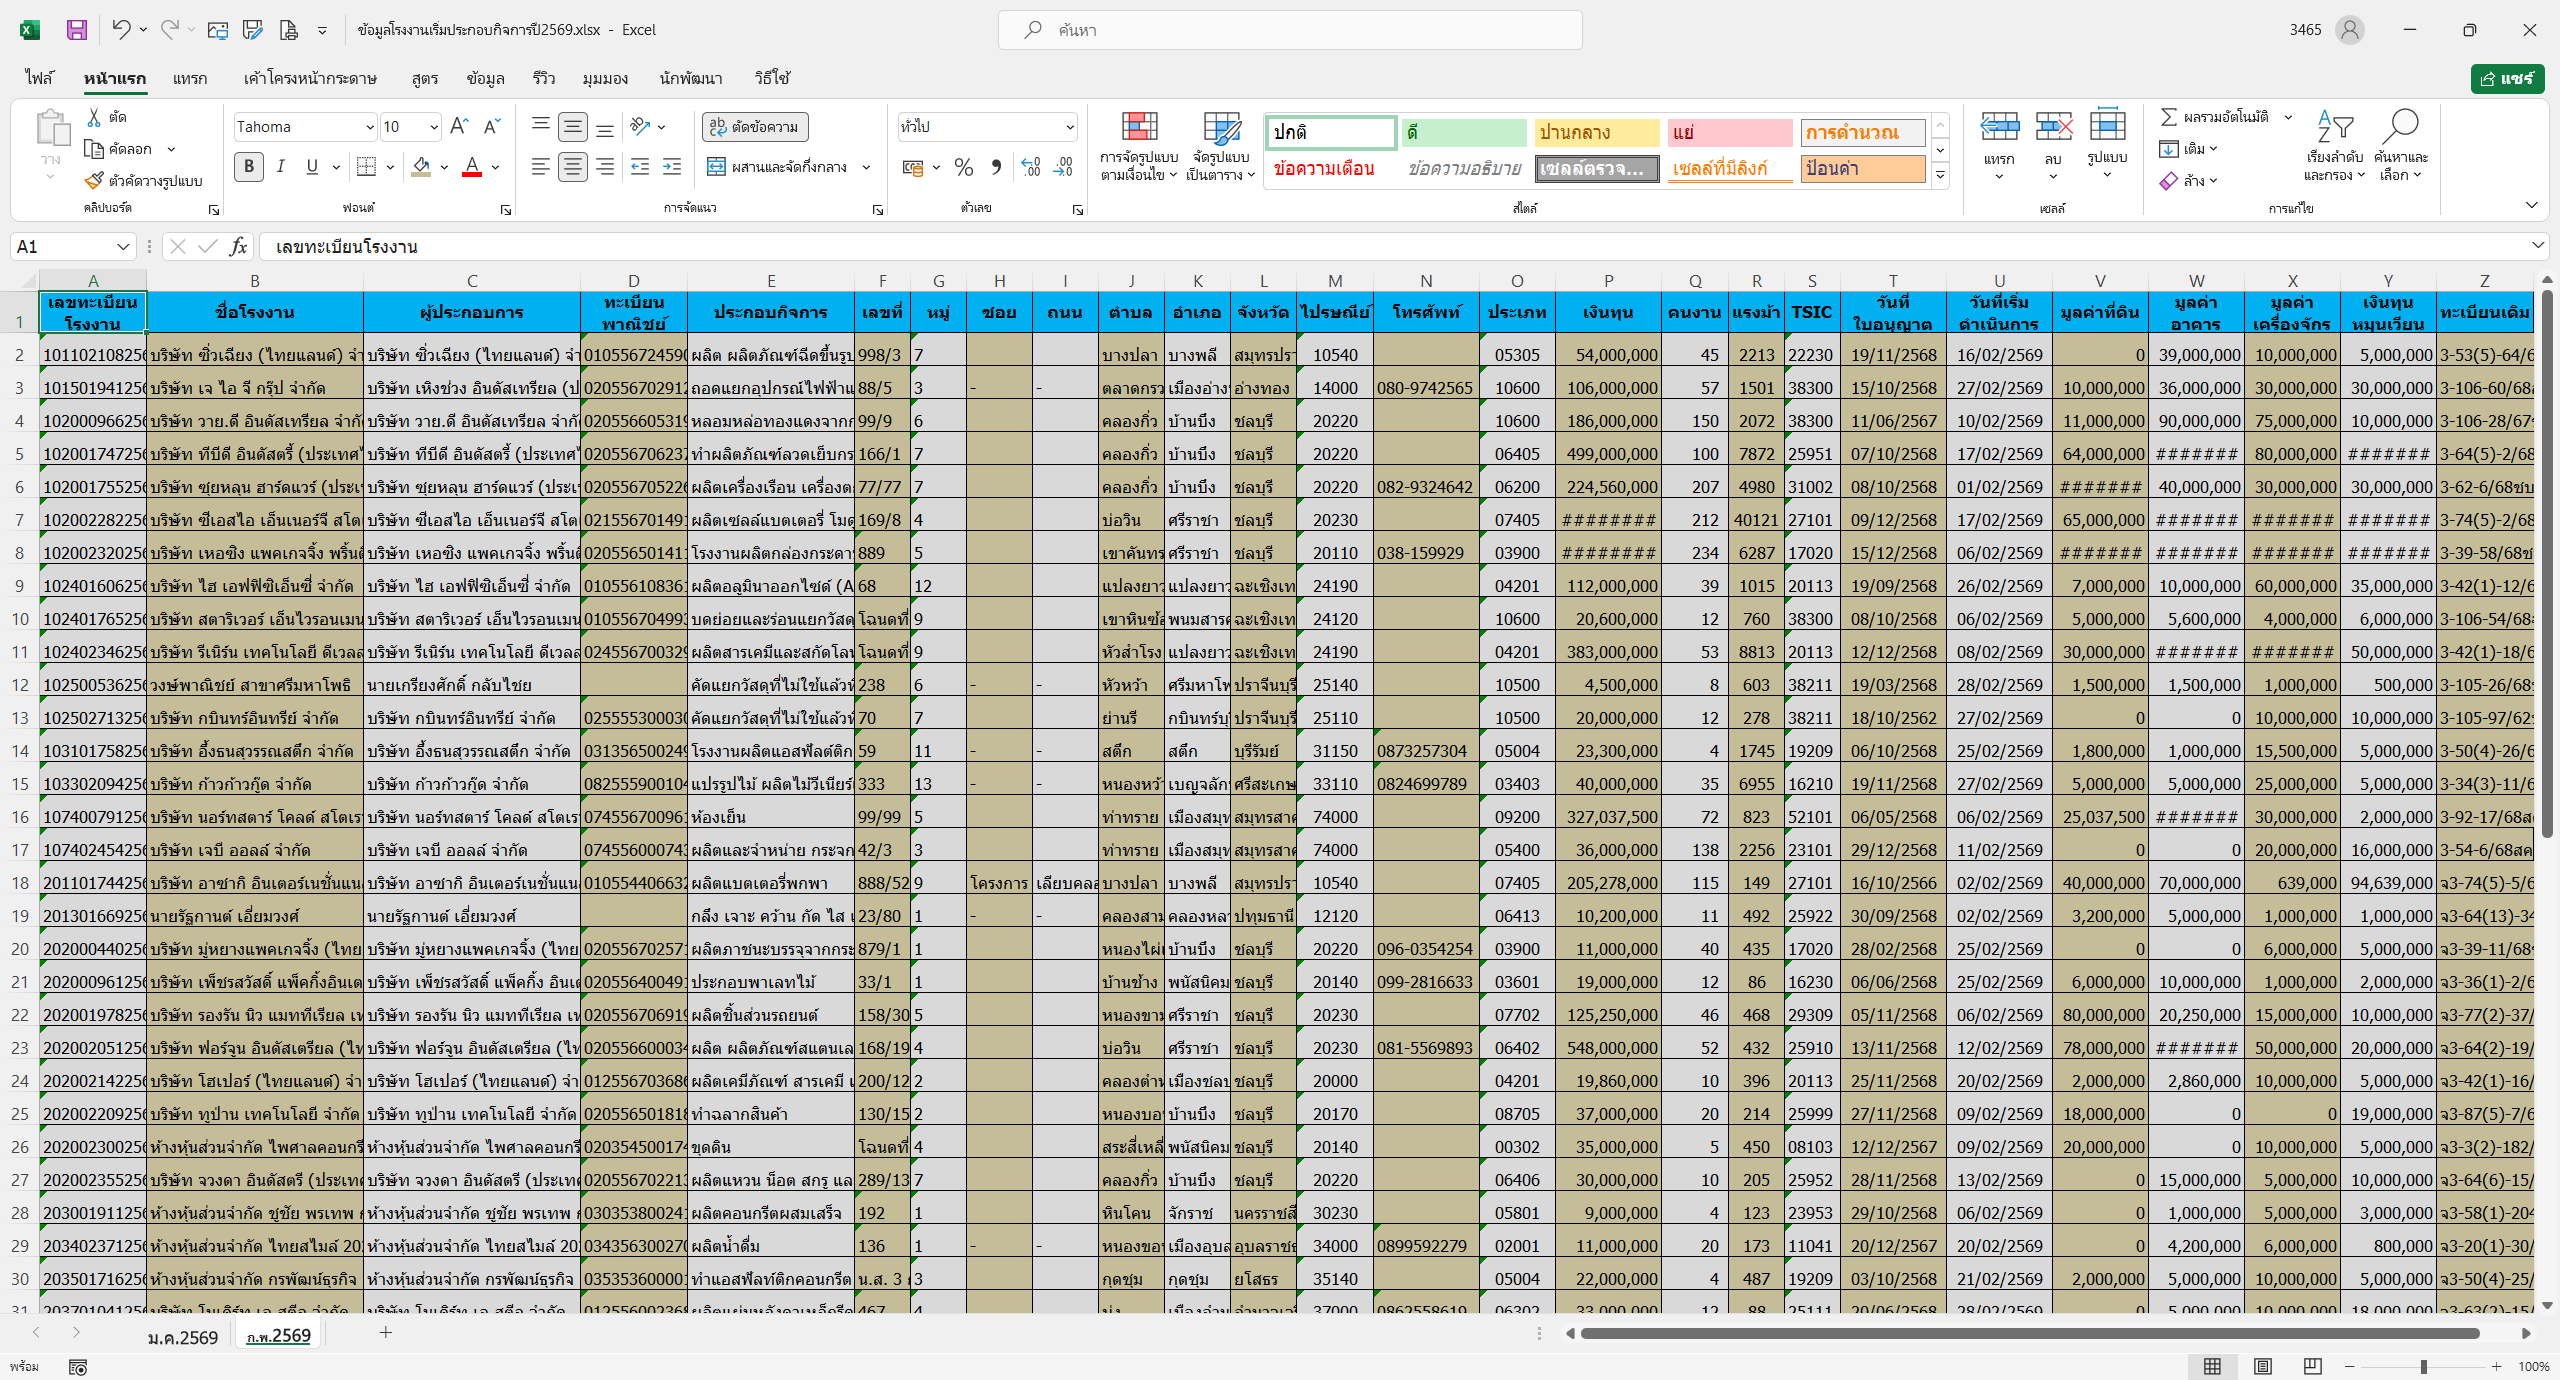This screenshot has height=1380, width=2560.
Task: Click the insert function fx icon
Action: pyautogui.click(x=238, y=246)
